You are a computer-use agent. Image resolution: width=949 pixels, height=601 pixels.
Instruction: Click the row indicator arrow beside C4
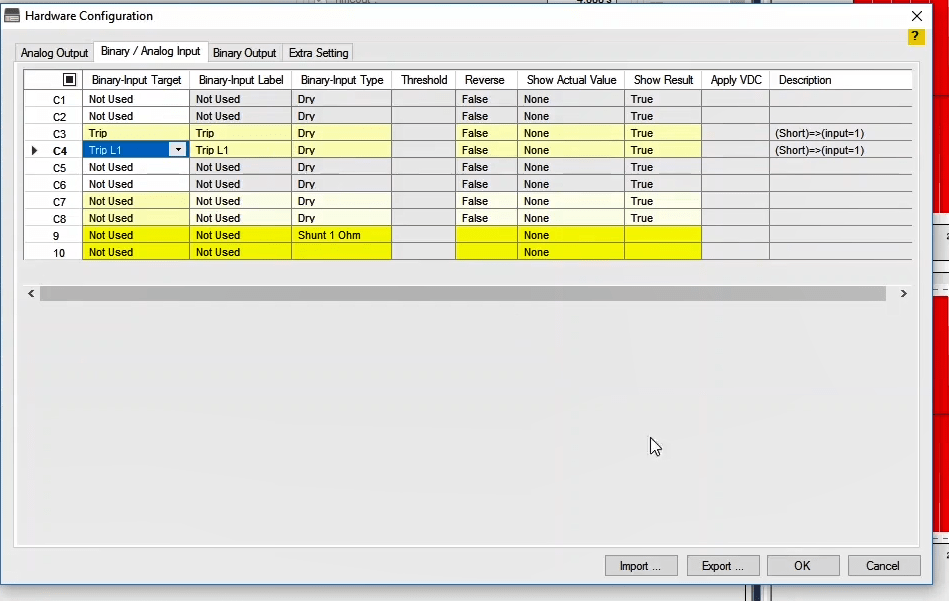click(35, 150)
